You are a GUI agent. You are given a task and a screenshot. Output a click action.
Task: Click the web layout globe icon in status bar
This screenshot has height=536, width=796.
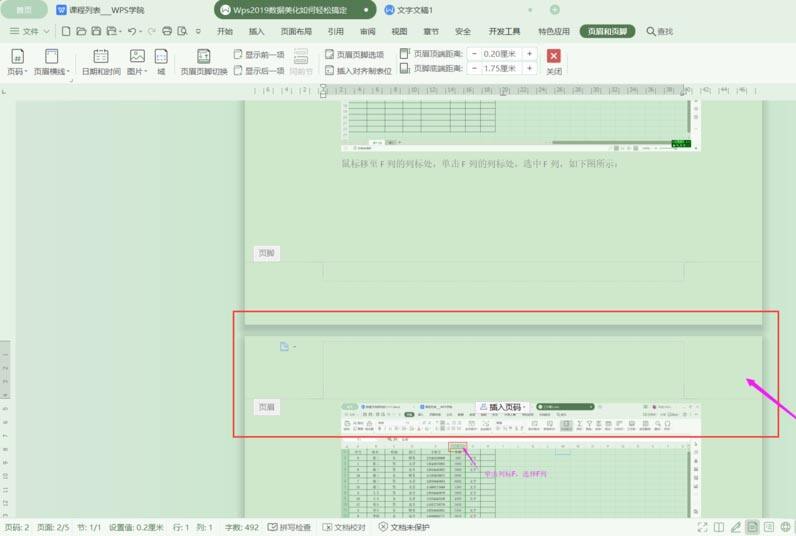click(x=786, y=527)
